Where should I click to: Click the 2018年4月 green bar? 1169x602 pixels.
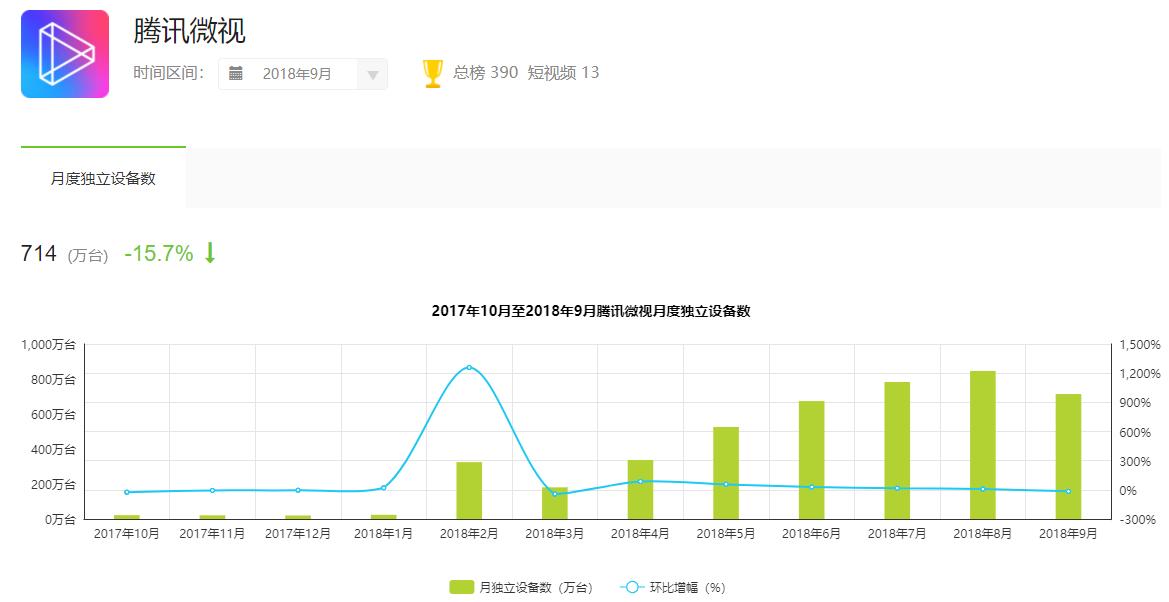640,489
